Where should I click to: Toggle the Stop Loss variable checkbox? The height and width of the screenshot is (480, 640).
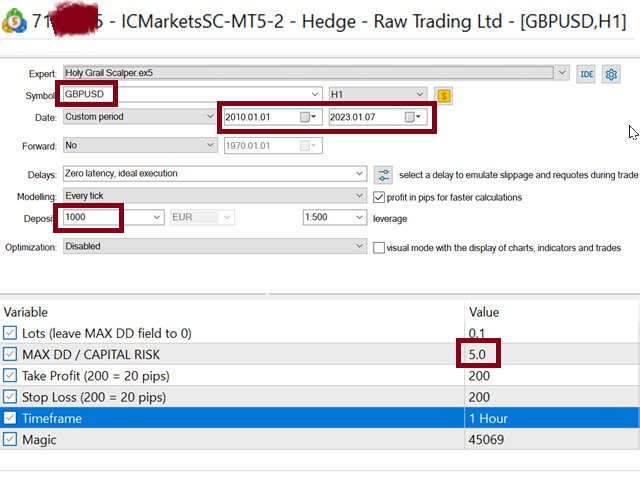[x=10, y=396]
